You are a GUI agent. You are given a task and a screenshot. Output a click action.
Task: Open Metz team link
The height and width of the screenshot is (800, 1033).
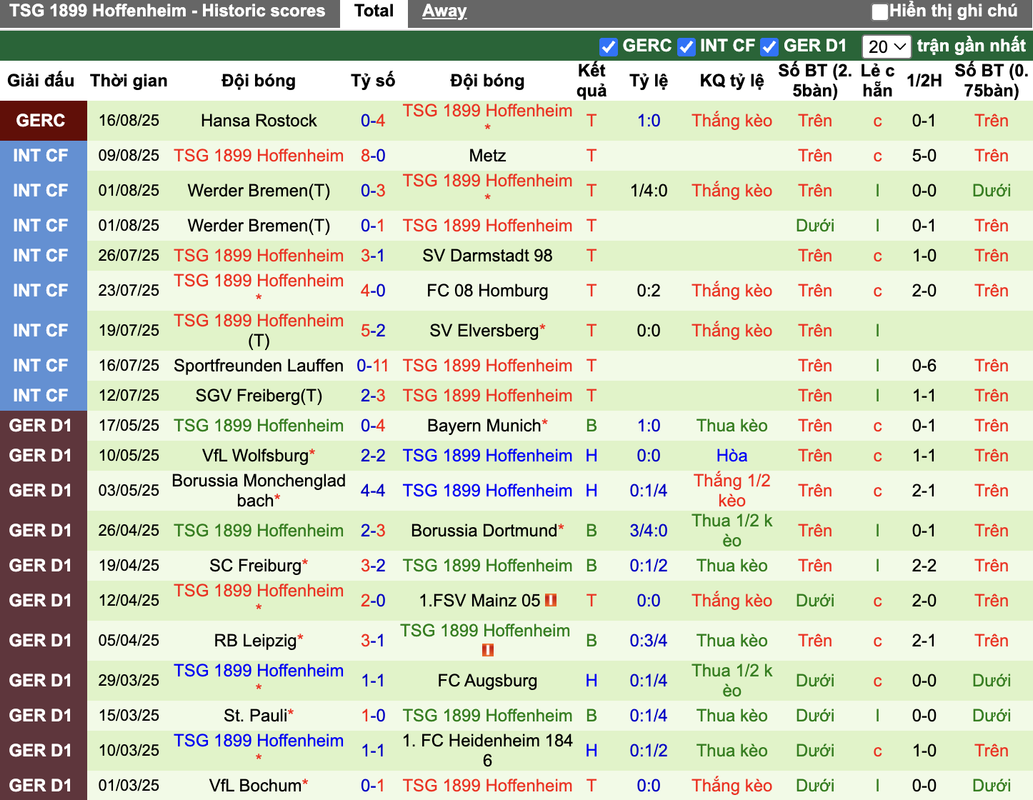[488, 156]
